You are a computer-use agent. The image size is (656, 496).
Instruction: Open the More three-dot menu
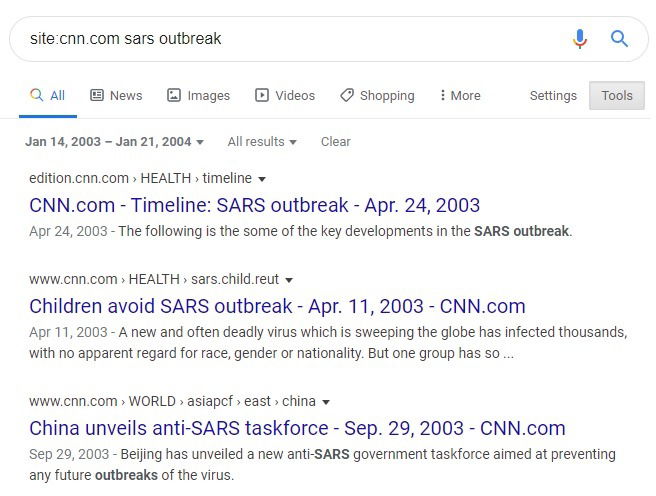pos(460,96)
